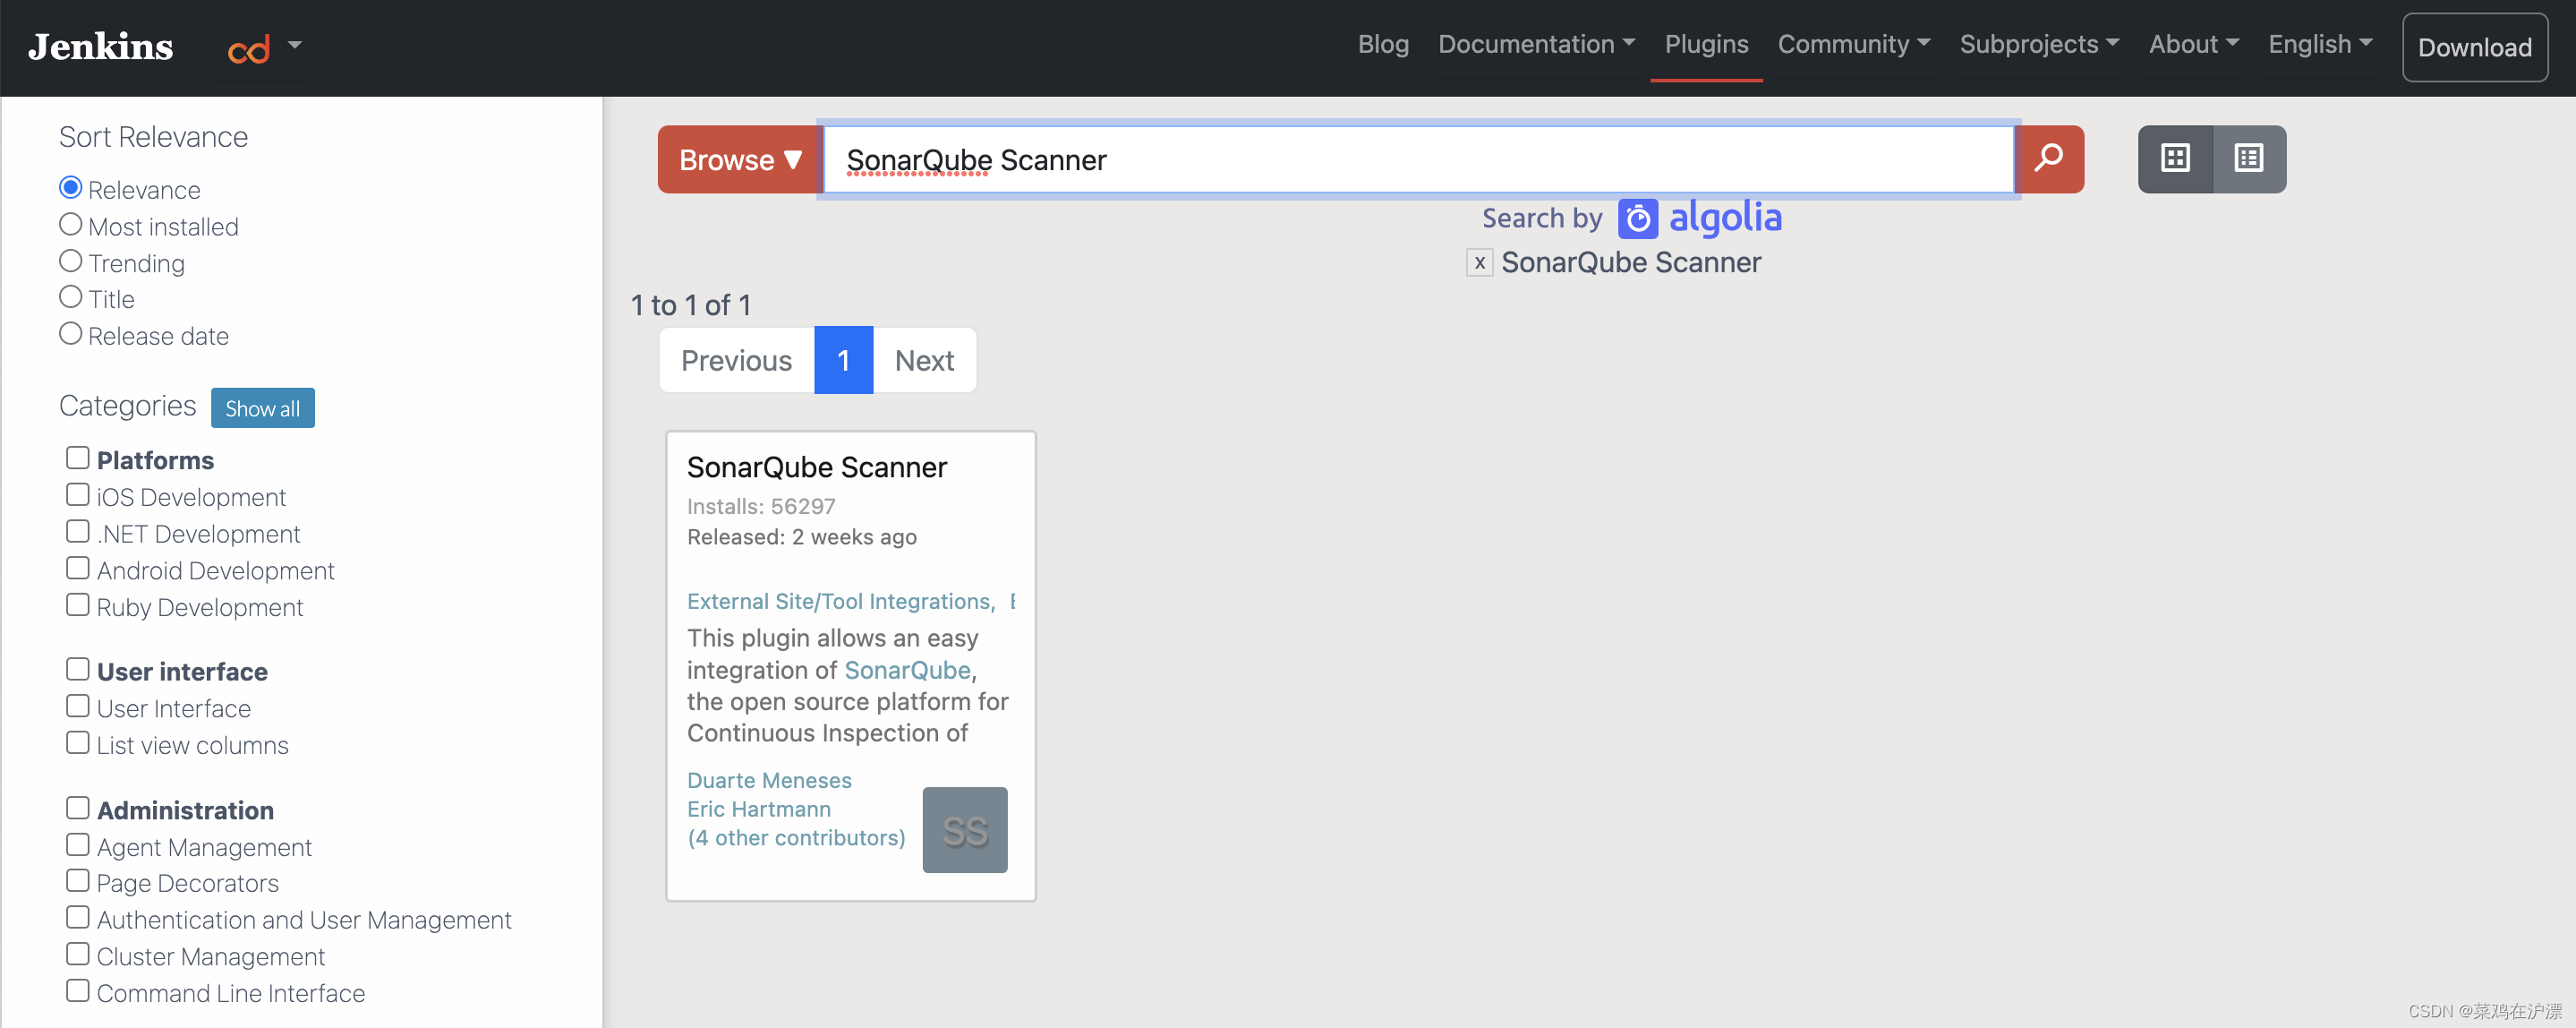Click the plugin search input field
The width and height of the screenshot is (2576, 1028).
1418,159
